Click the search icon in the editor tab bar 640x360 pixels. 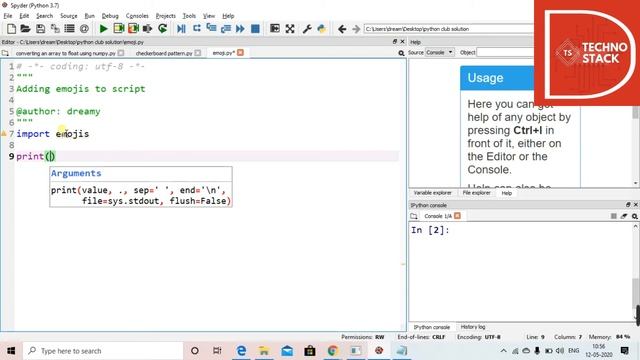[401, 53]
